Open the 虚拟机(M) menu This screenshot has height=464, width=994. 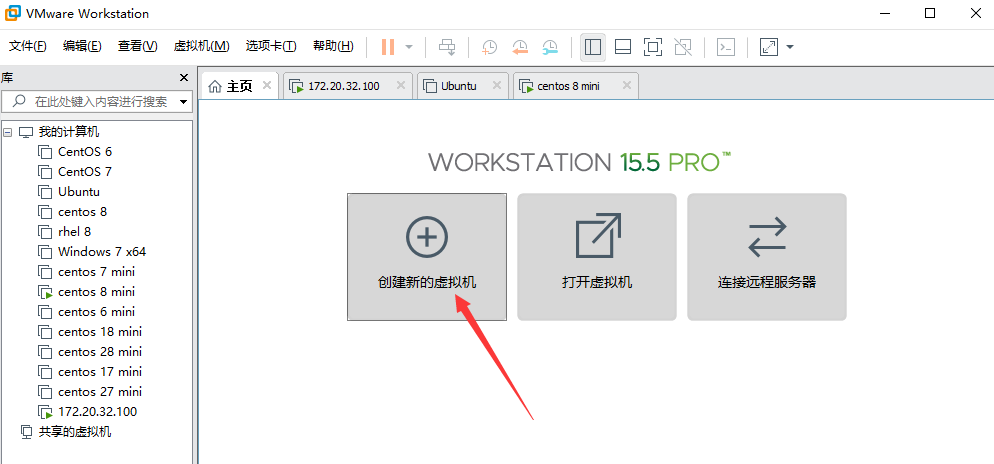[x=202, y=46]
